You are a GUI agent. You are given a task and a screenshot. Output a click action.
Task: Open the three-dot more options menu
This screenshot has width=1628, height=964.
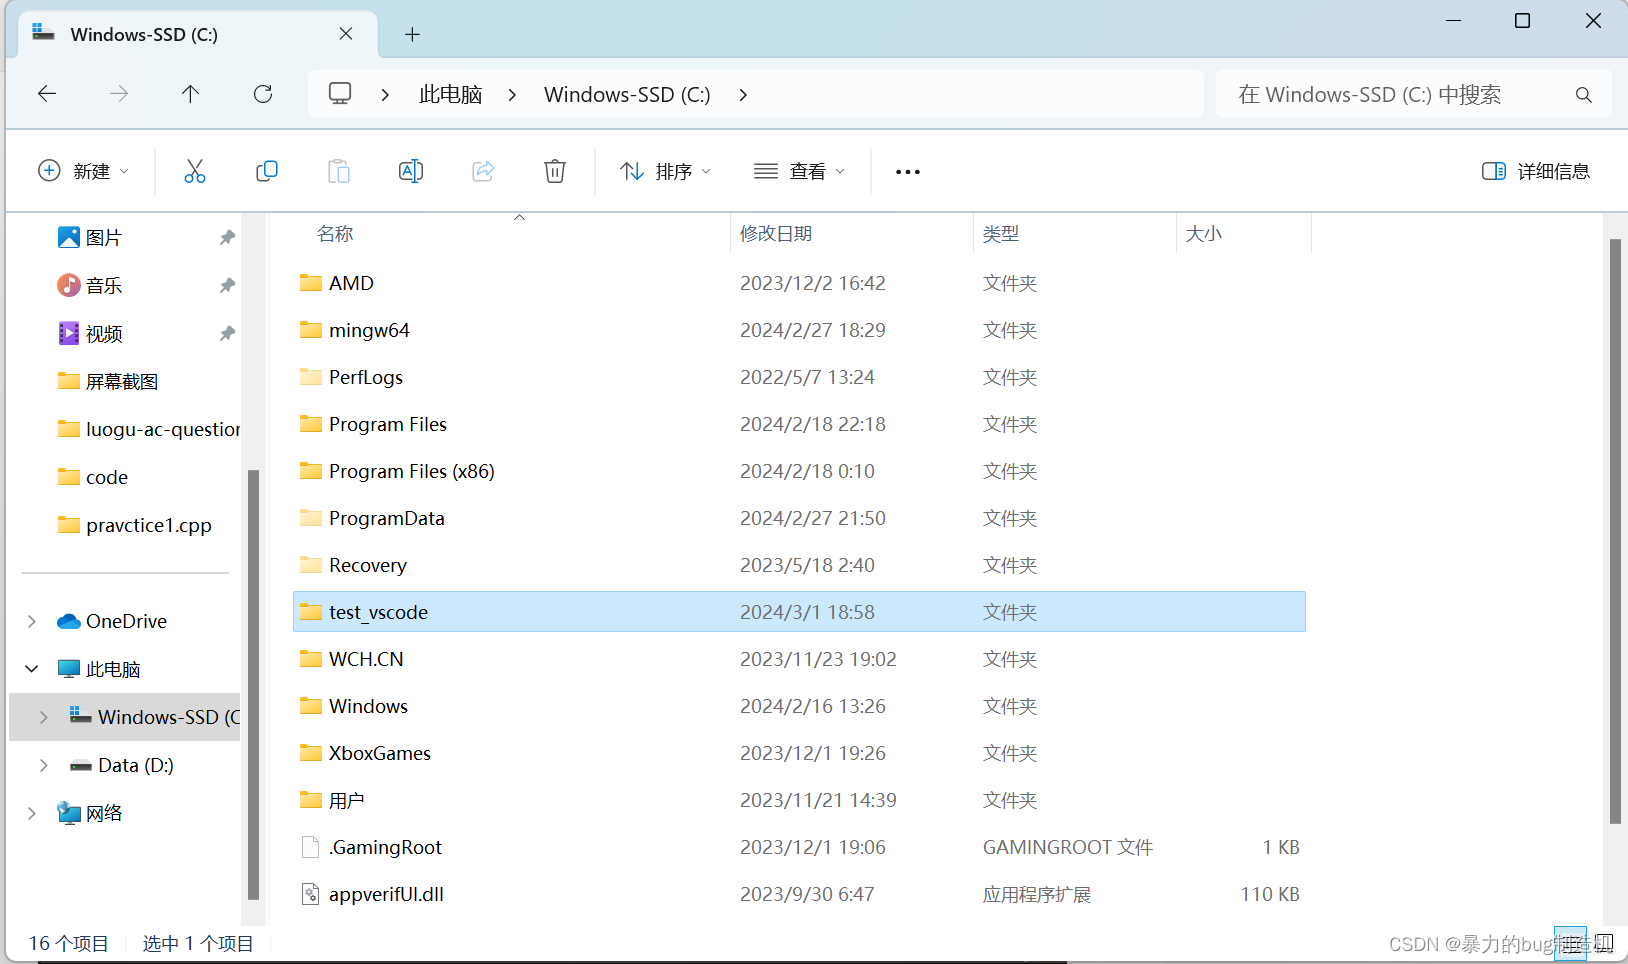point(908,172)
